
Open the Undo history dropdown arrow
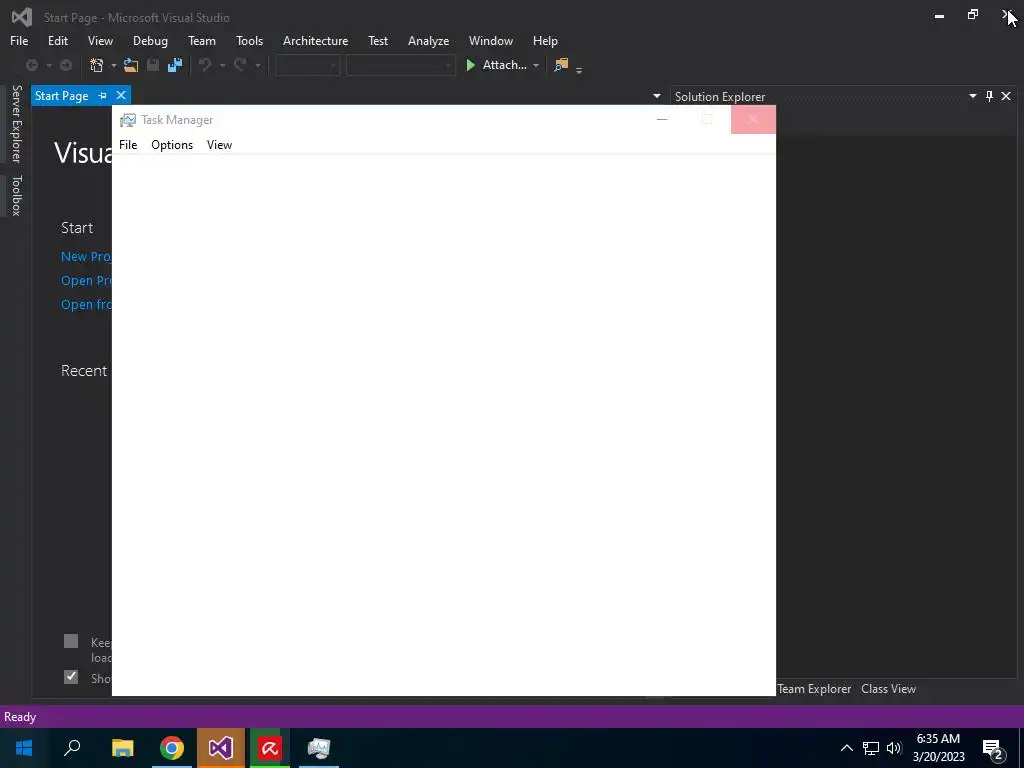pyautogui.click(x=222, y=65)
